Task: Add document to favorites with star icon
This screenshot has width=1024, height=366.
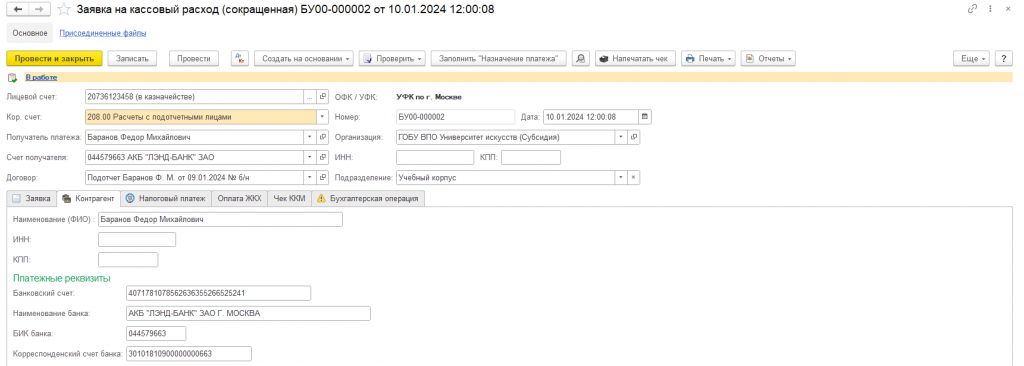Action: click(x=63, y=9)
